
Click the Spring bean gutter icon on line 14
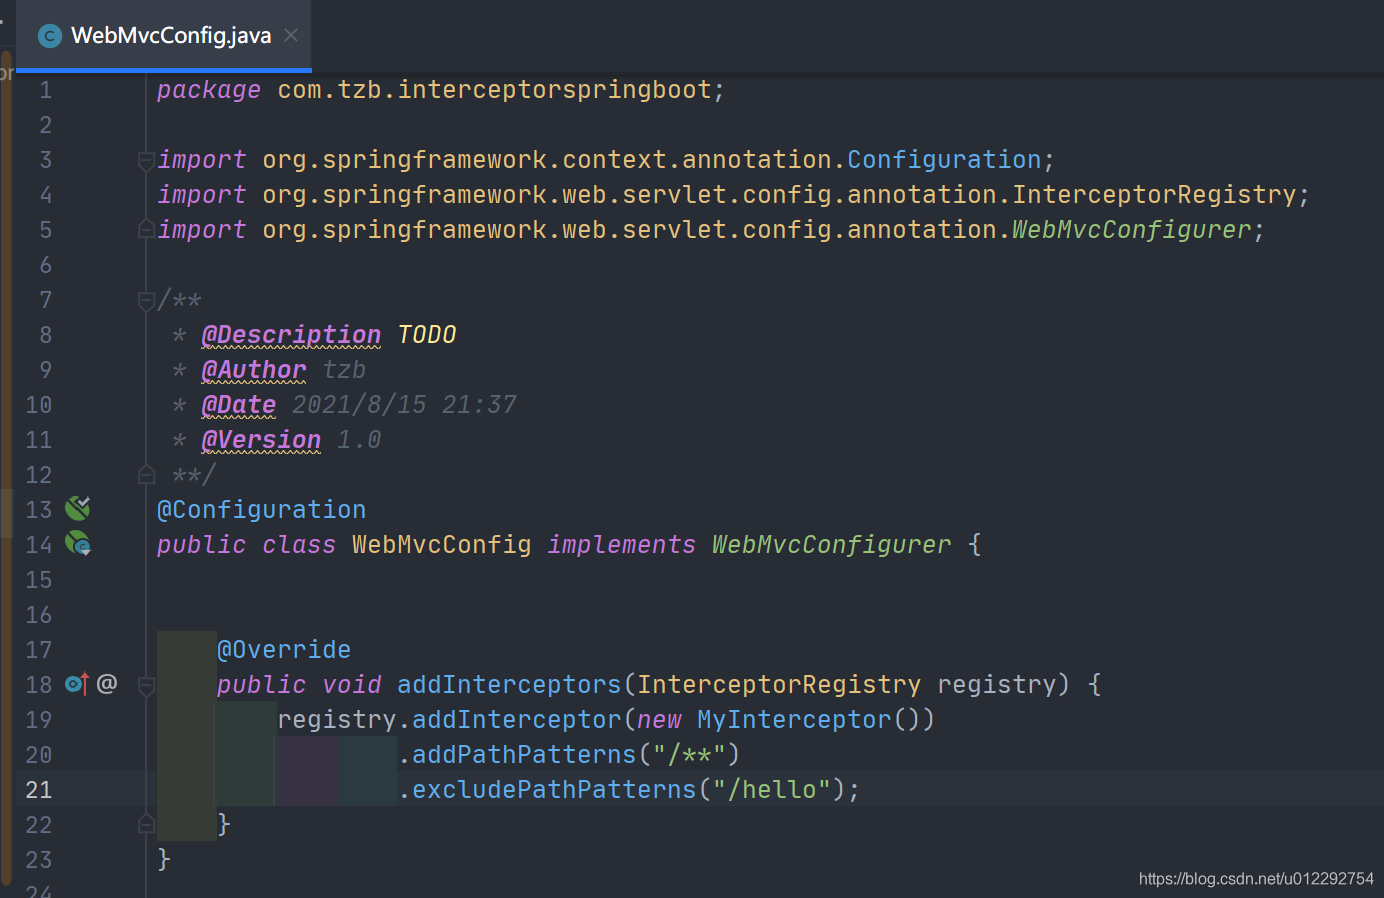coord(78,543)
